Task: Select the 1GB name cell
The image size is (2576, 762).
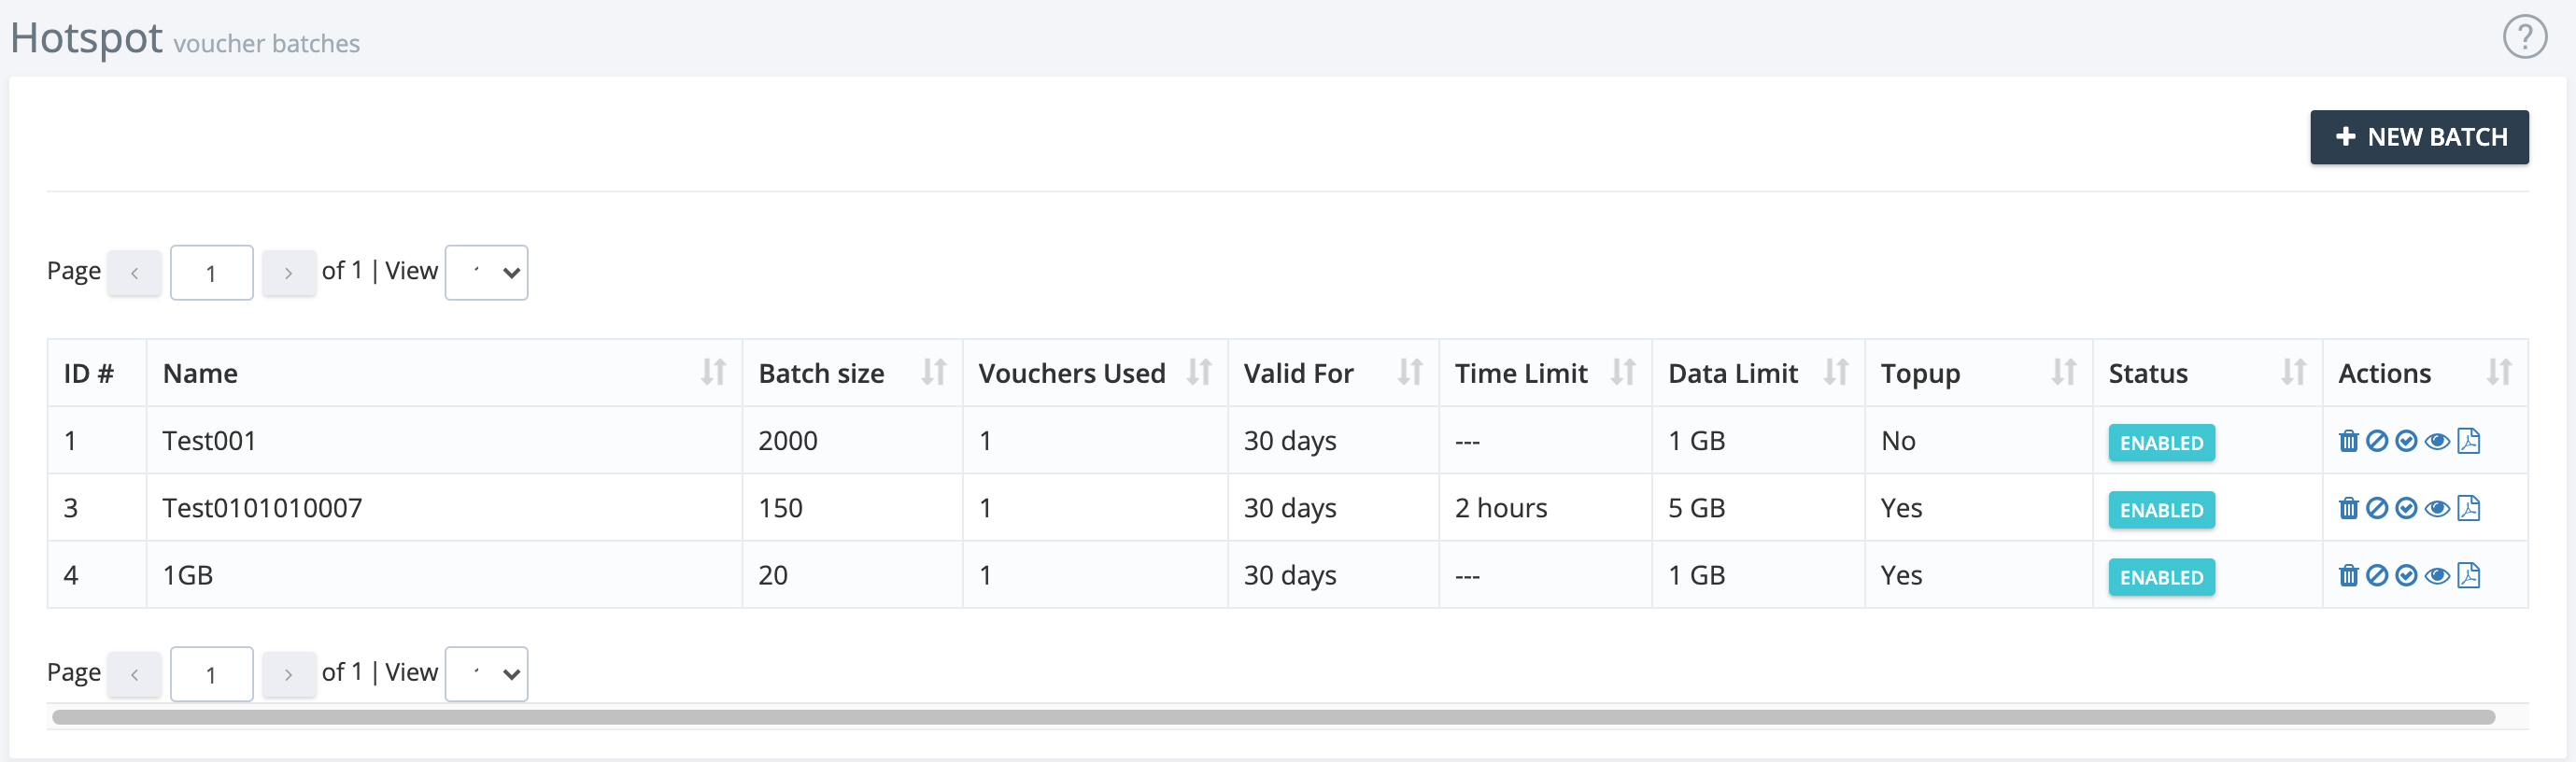Action: click(444, 575)
